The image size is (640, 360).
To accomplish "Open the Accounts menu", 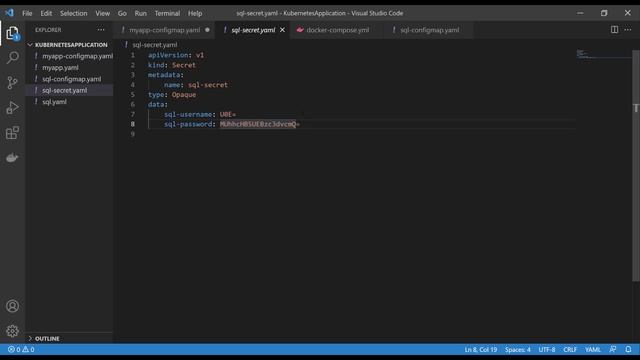I will tap(12, 306).
